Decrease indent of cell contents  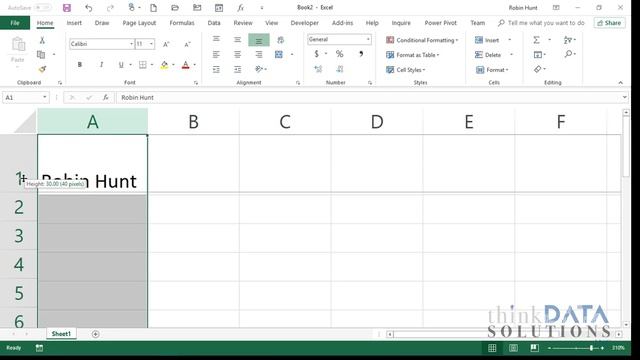216,69
